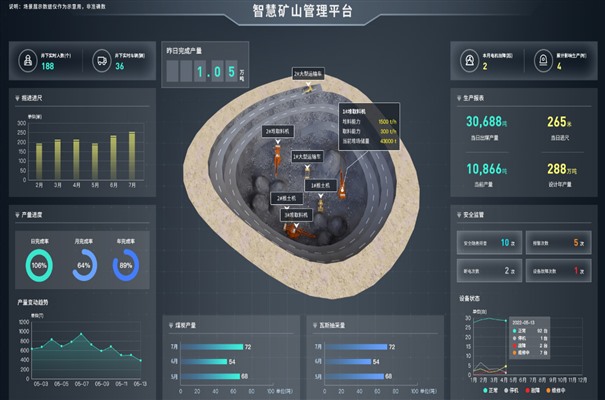Select the 1#推土机 bulldozer marker in the pit

pos(321,186)
